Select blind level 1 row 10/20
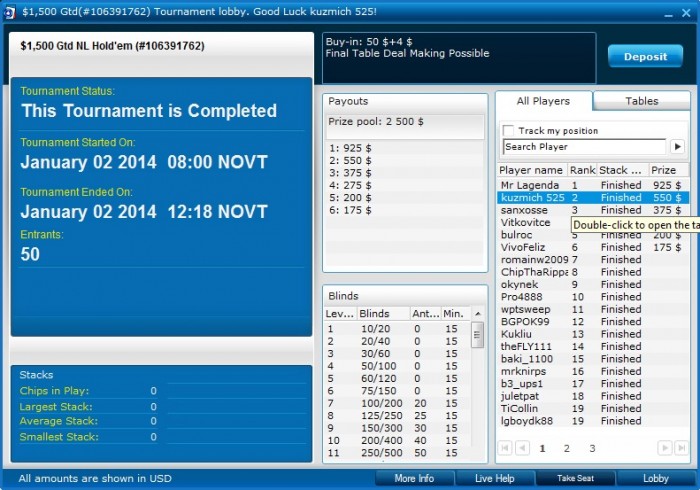Viewport: 700px width, 490px height. click(397, 329)
